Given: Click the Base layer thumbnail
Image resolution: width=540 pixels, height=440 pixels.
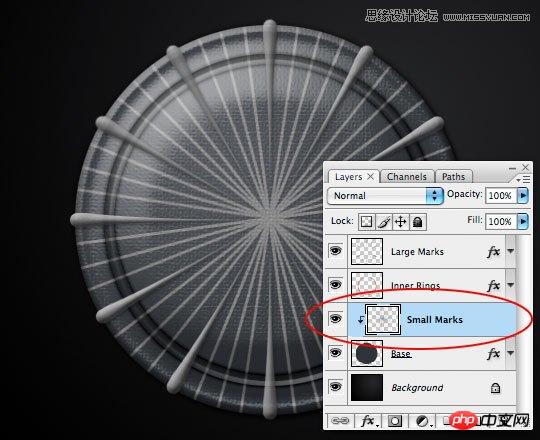Looking at the screenshot, I should pyautogui.click(x=367, y=353).
